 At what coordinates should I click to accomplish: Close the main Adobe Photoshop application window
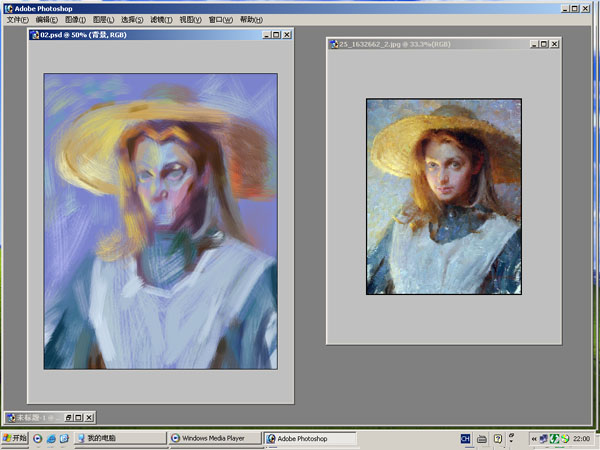pyautogui.click(x=585, y=8)
